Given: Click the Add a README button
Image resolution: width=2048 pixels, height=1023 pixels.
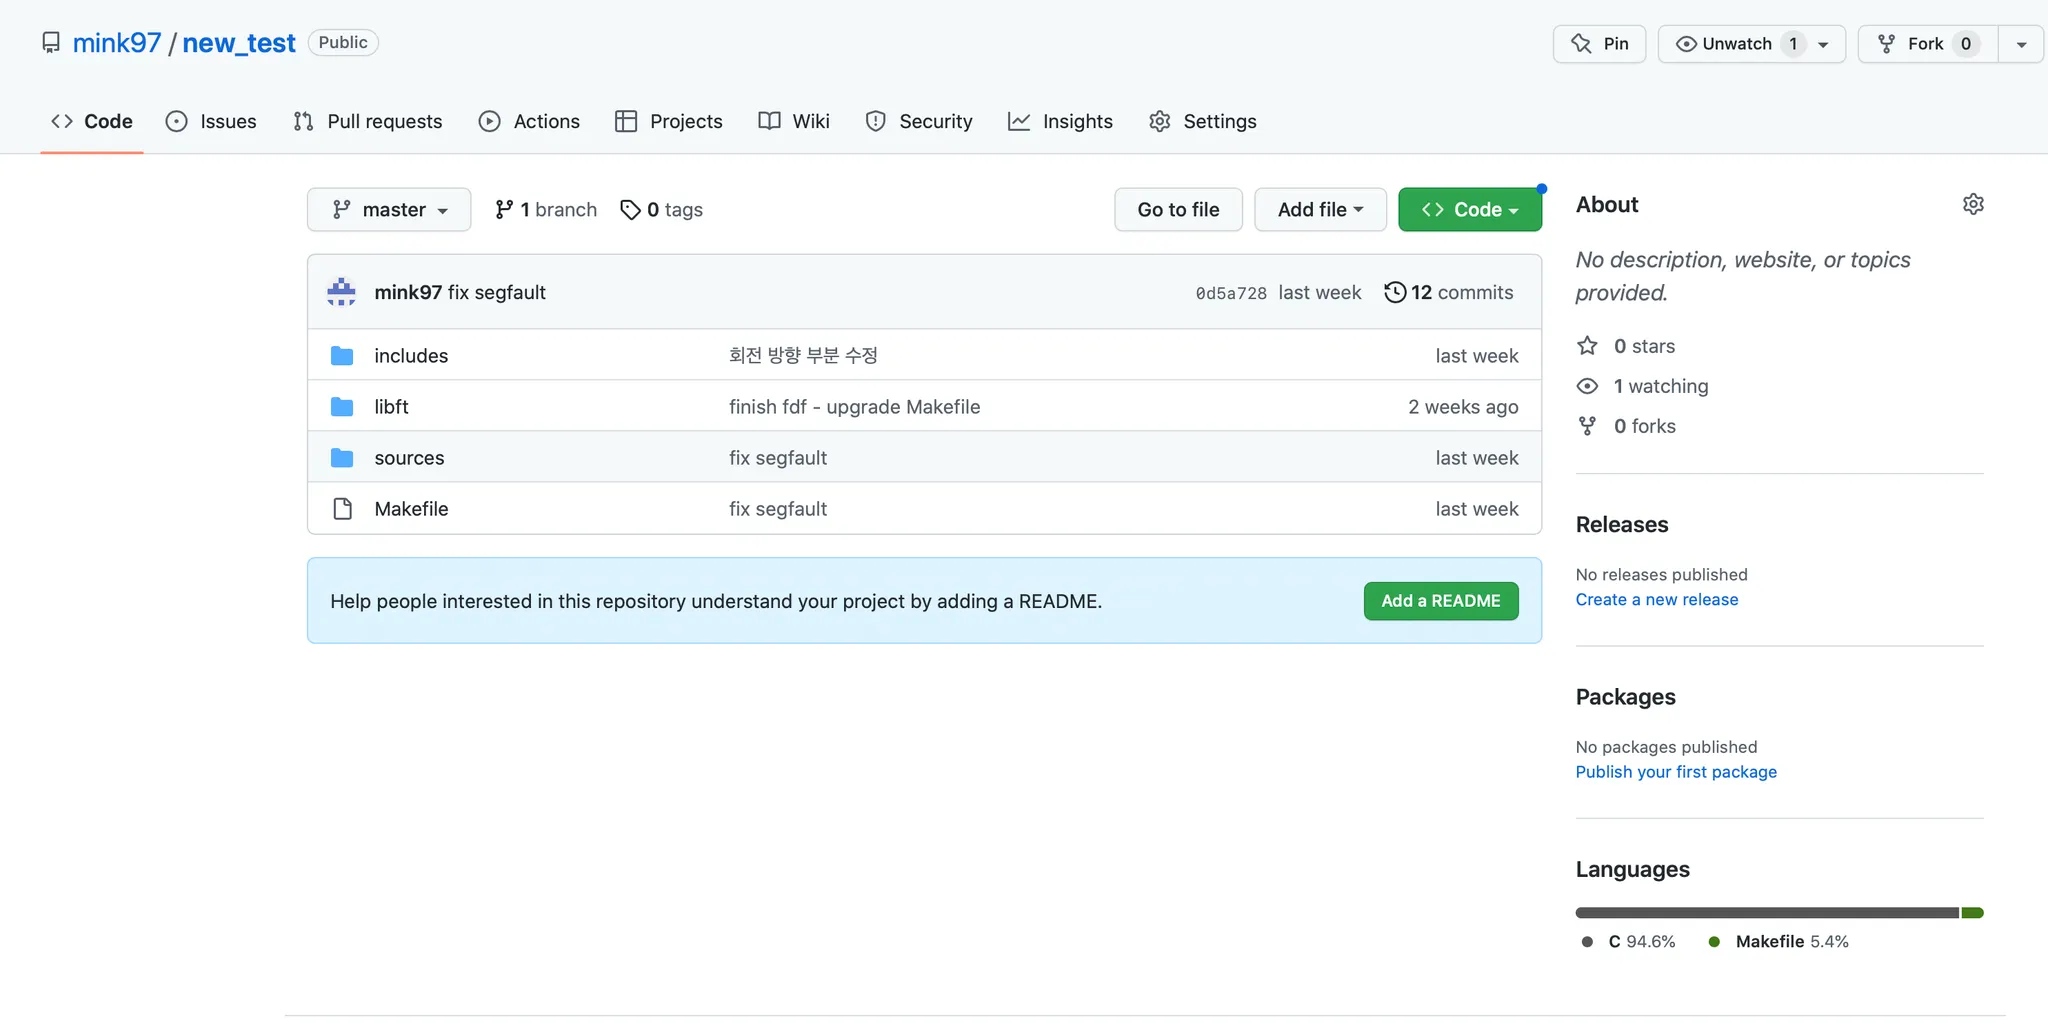Looking at the screenshot, I should (1441, 601).
